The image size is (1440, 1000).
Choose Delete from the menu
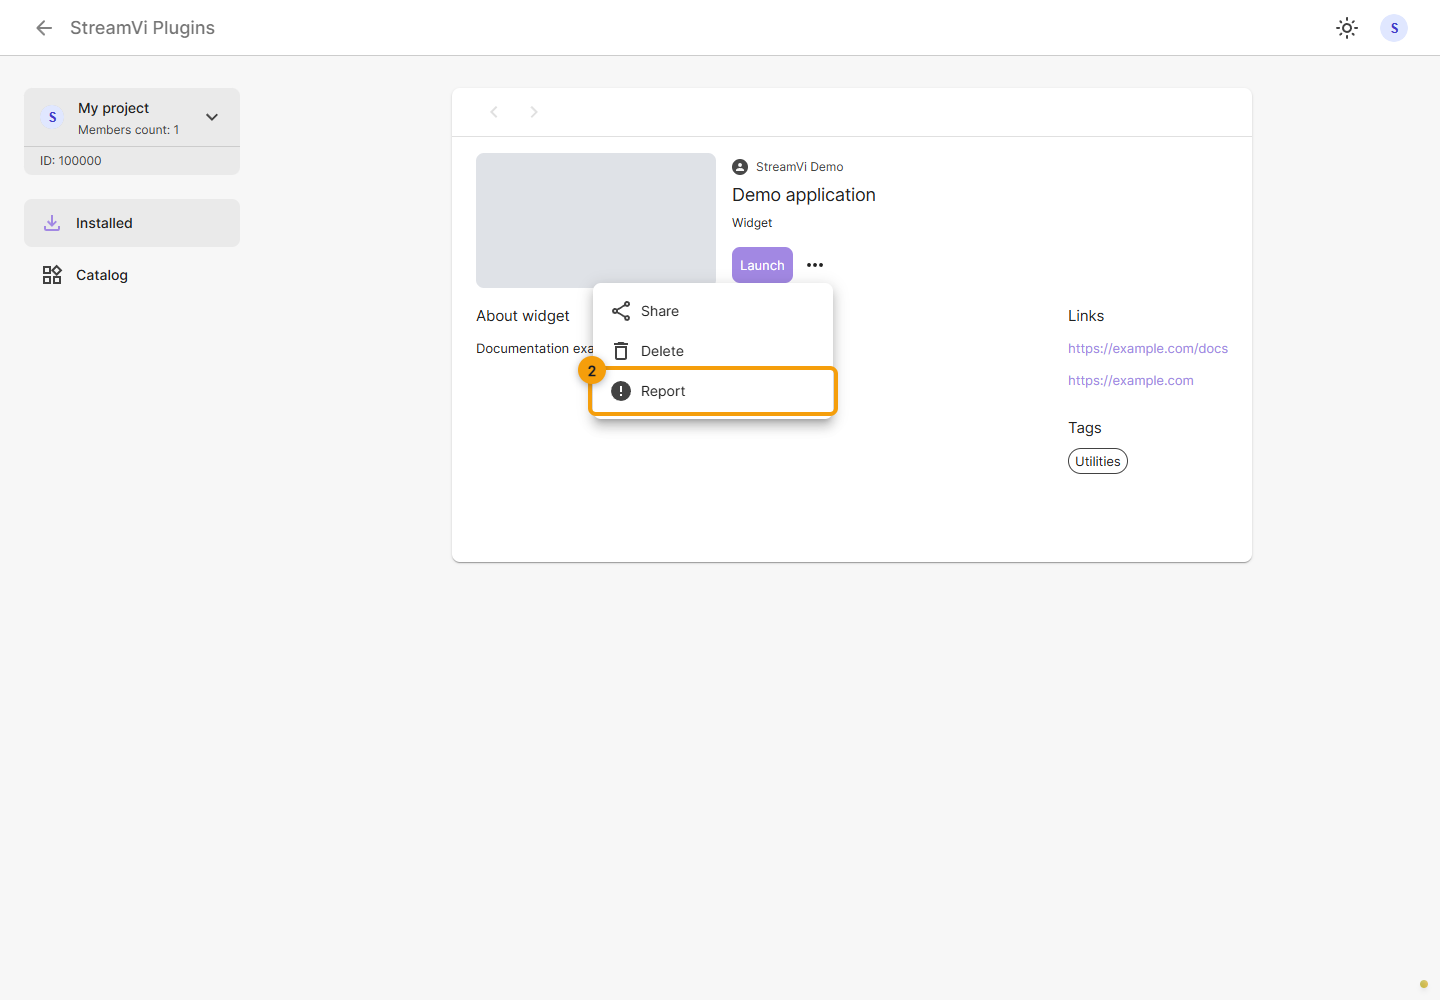click(713, 351)
